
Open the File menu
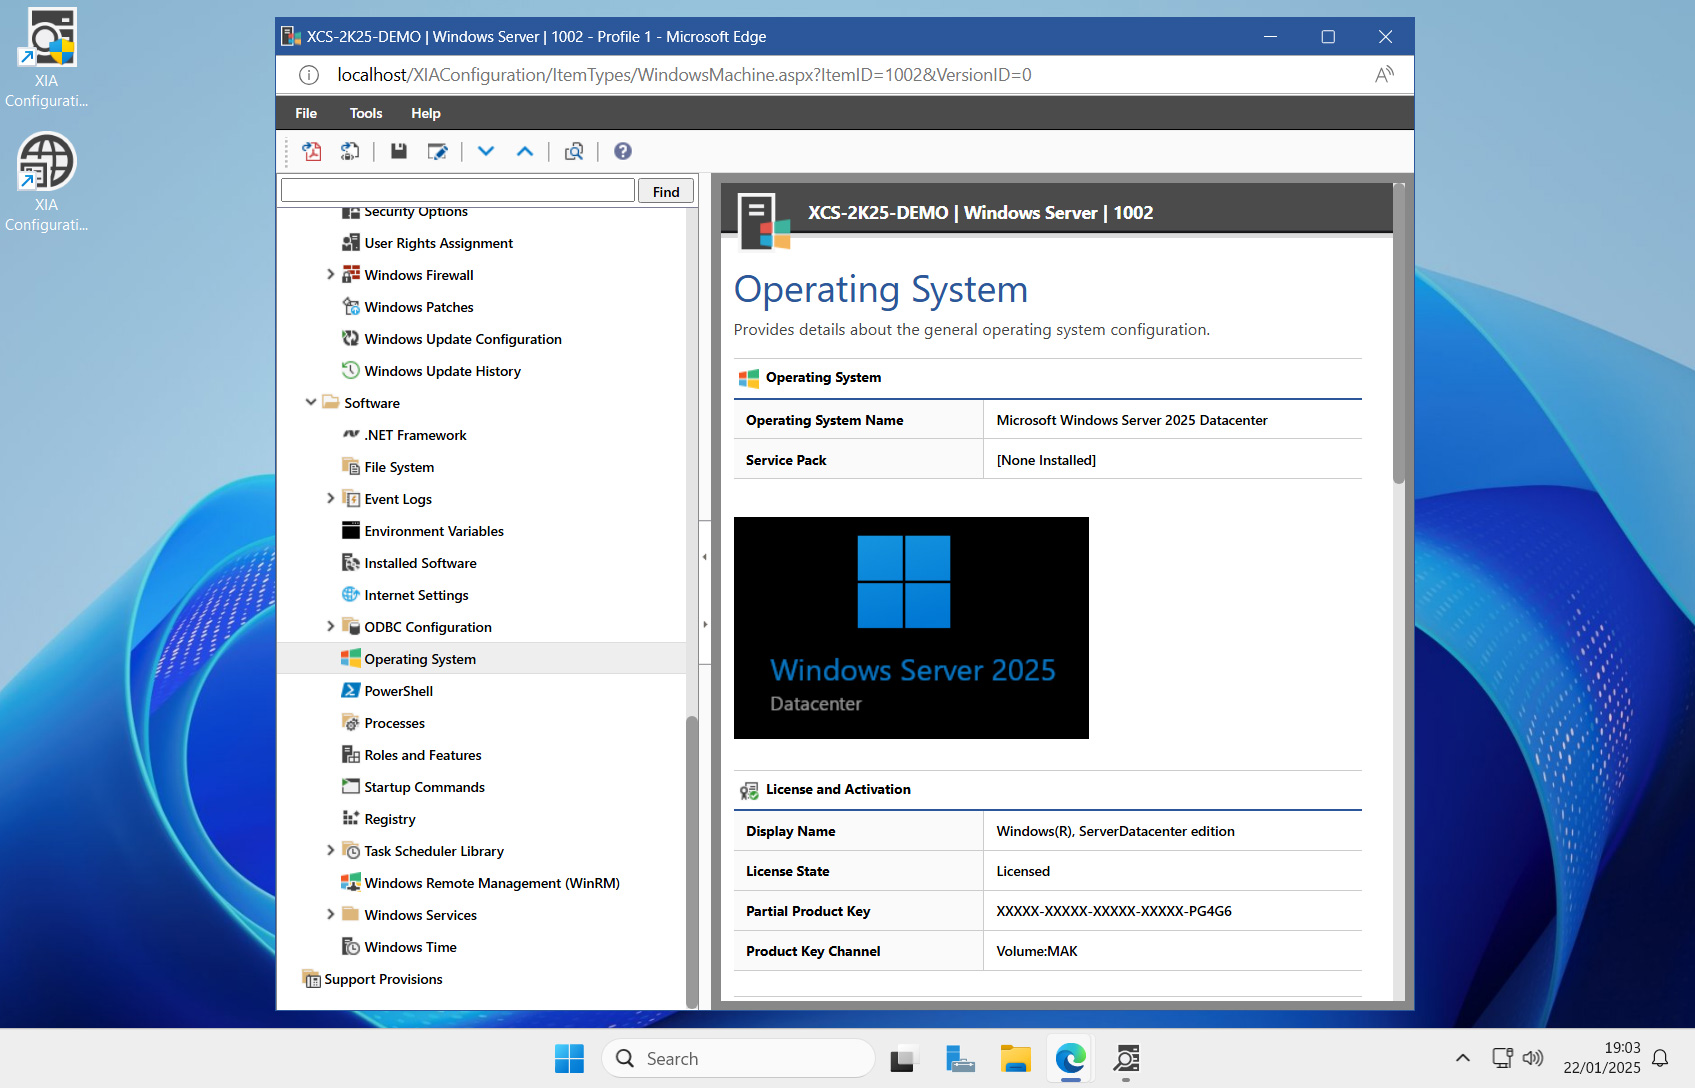[306, 113]
